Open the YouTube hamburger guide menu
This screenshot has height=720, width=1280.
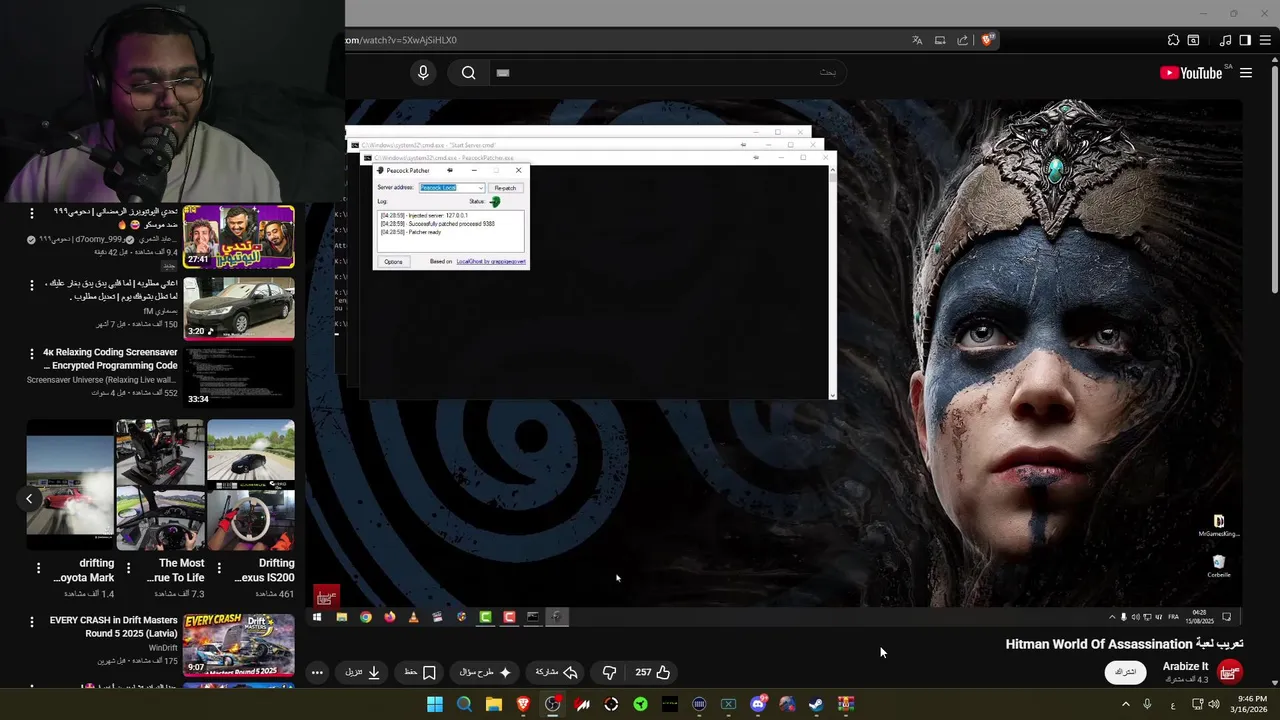[1246, 73]
